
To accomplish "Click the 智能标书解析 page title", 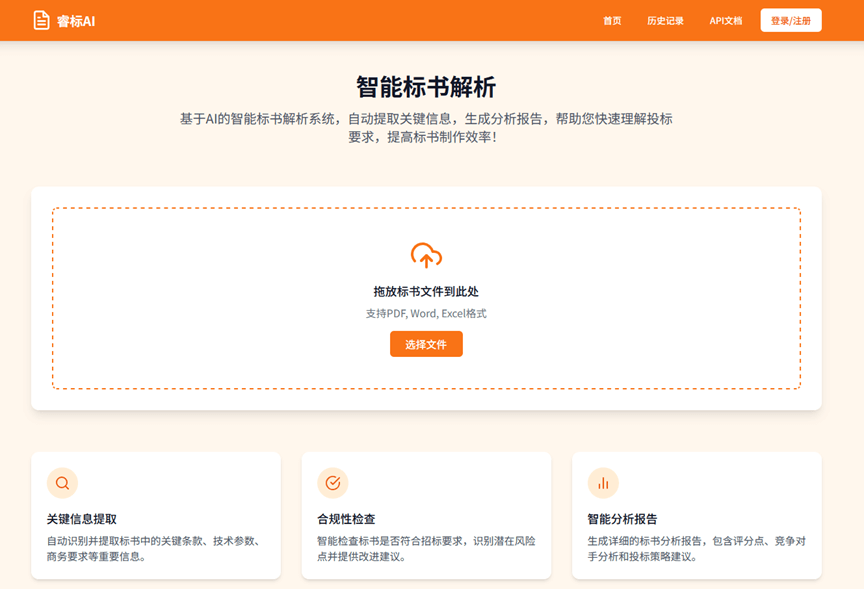I will (x=426, y=86).
